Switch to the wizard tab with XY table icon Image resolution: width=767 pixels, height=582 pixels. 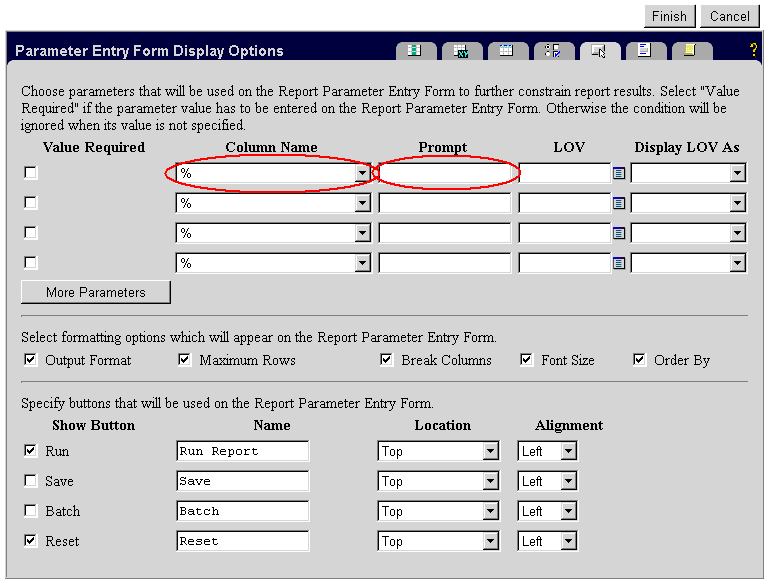pos(461,50)
